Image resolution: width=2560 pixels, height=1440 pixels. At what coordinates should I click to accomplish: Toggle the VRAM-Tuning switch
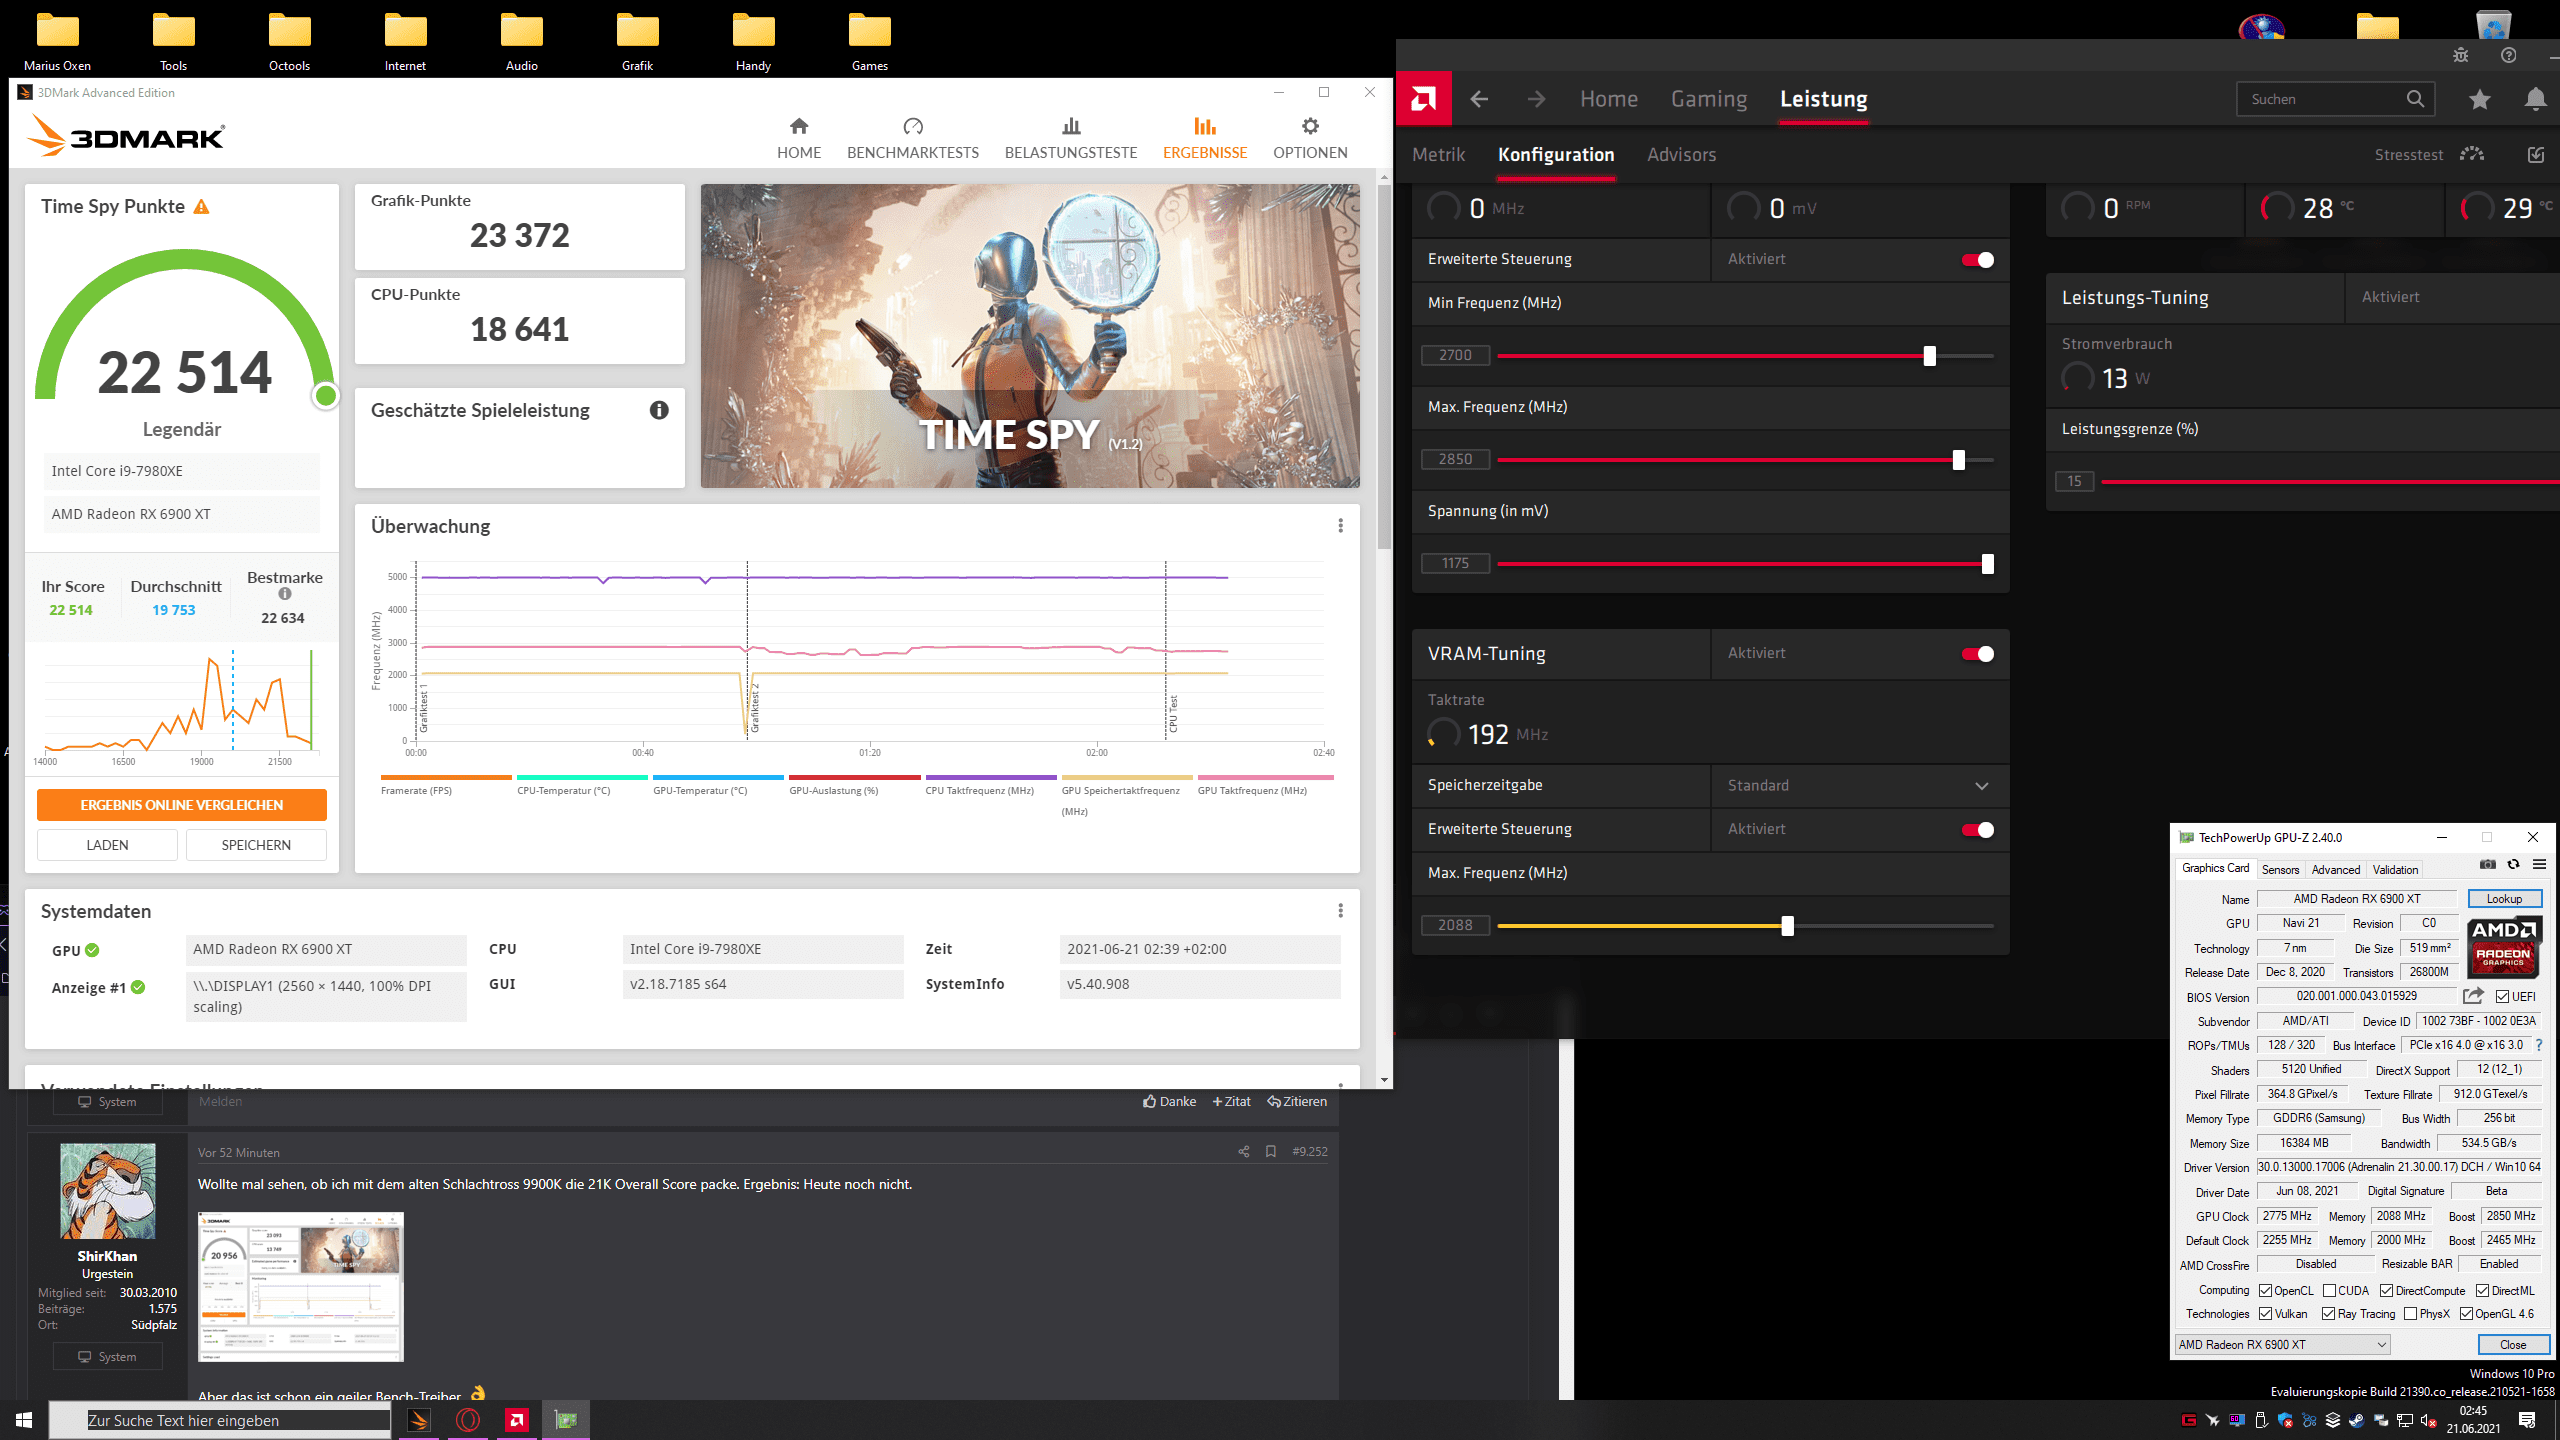(1977, 654)
